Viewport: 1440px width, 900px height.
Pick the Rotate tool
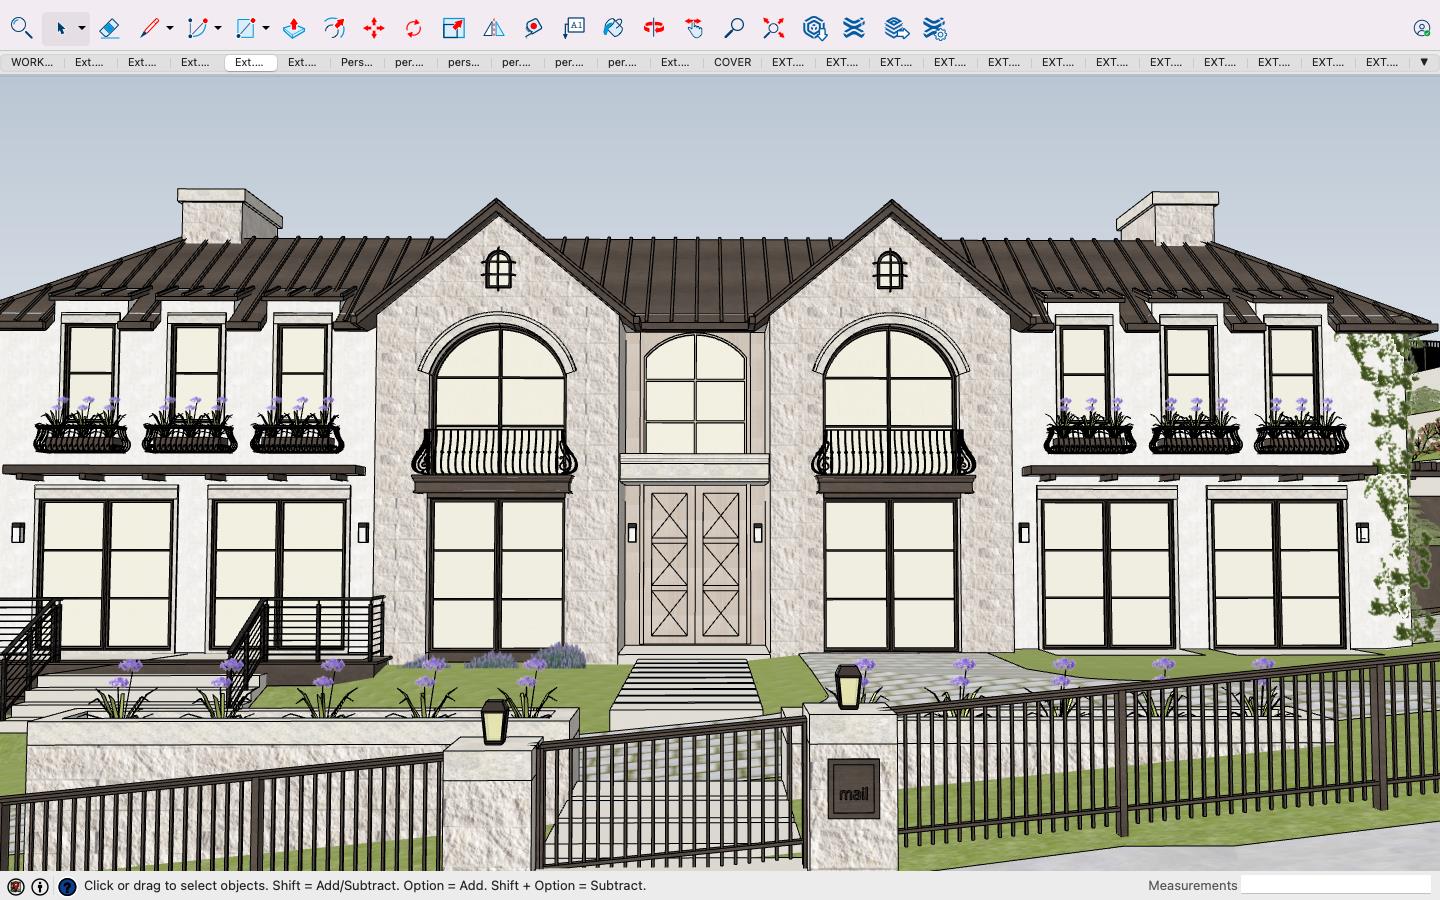(x=414, y=28)
